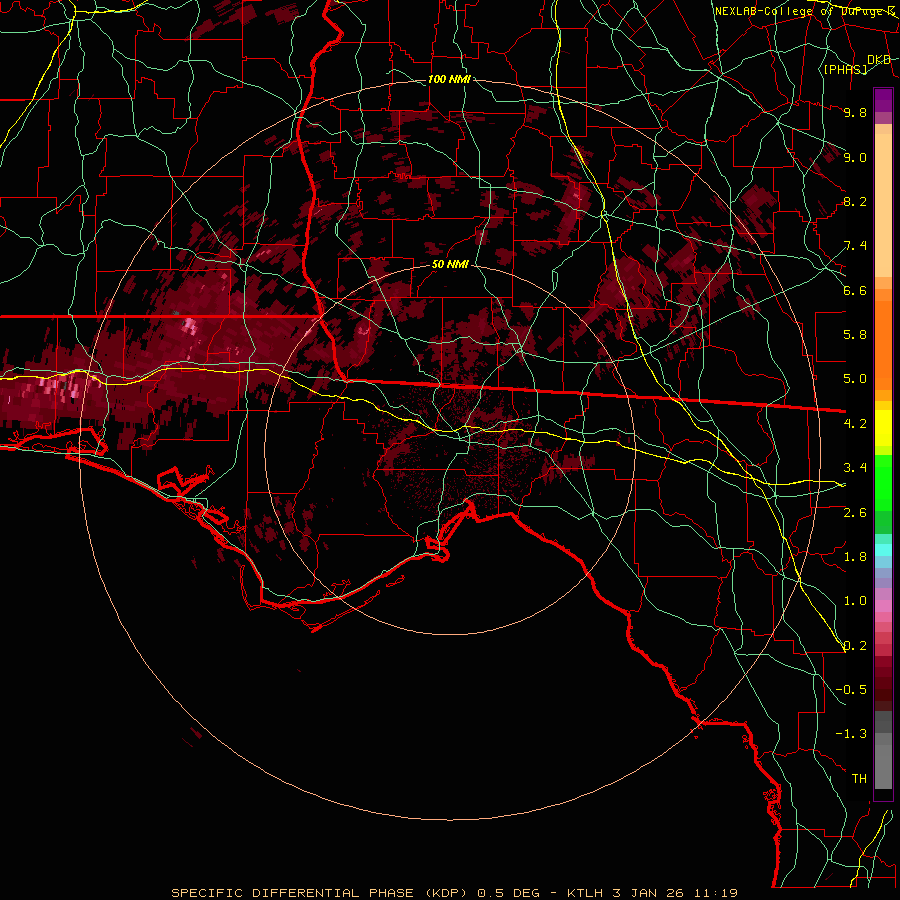Click the '0.5 DEG' elevation text

point(509,893)
